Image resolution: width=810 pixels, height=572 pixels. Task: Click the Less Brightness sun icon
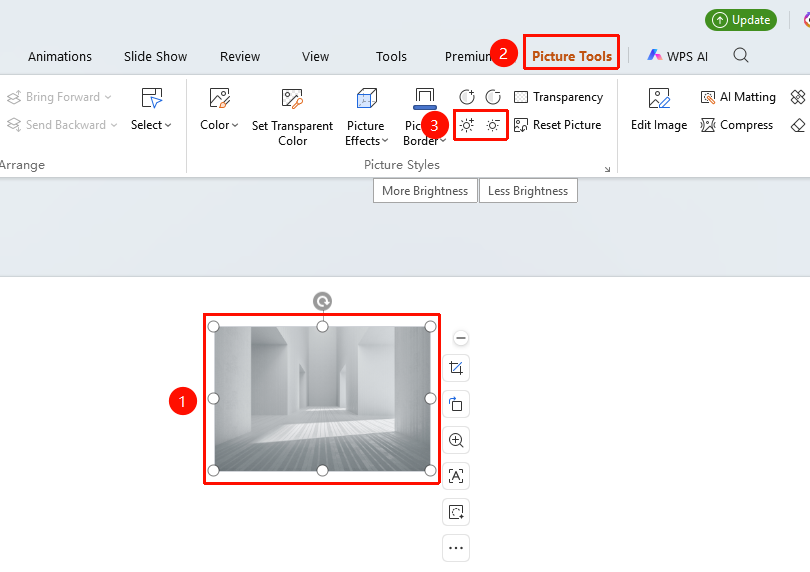(x=493, y=125)
